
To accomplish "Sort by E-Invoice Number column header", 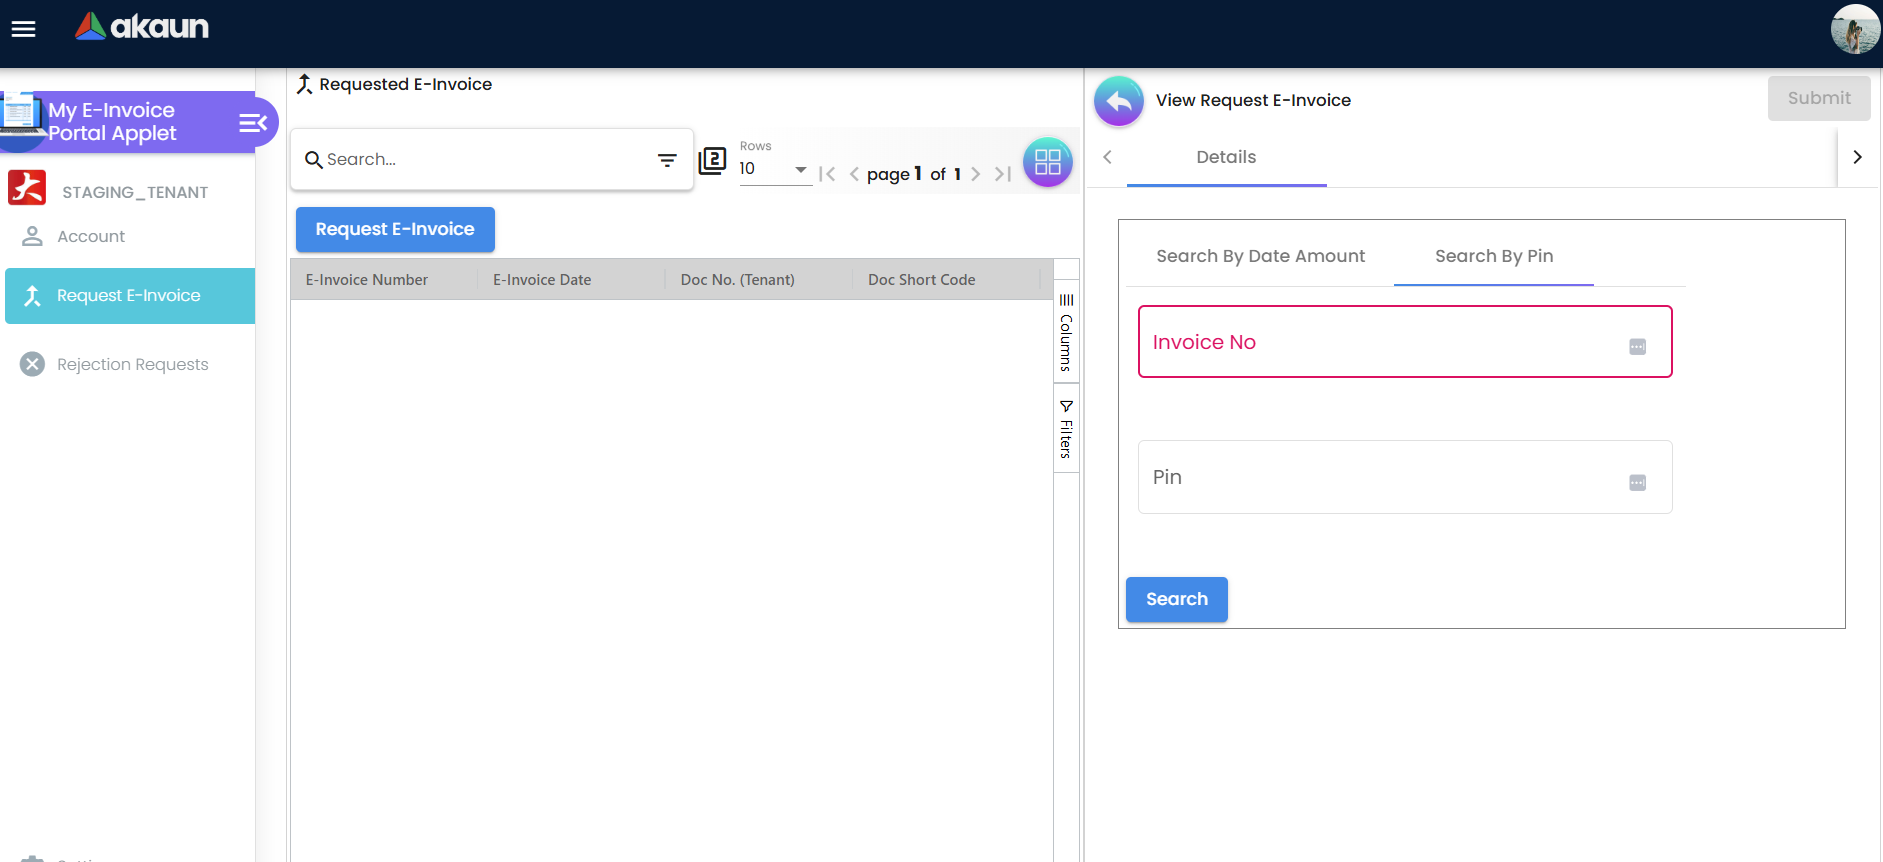I will pyautogui.click(x=367, y=280).
